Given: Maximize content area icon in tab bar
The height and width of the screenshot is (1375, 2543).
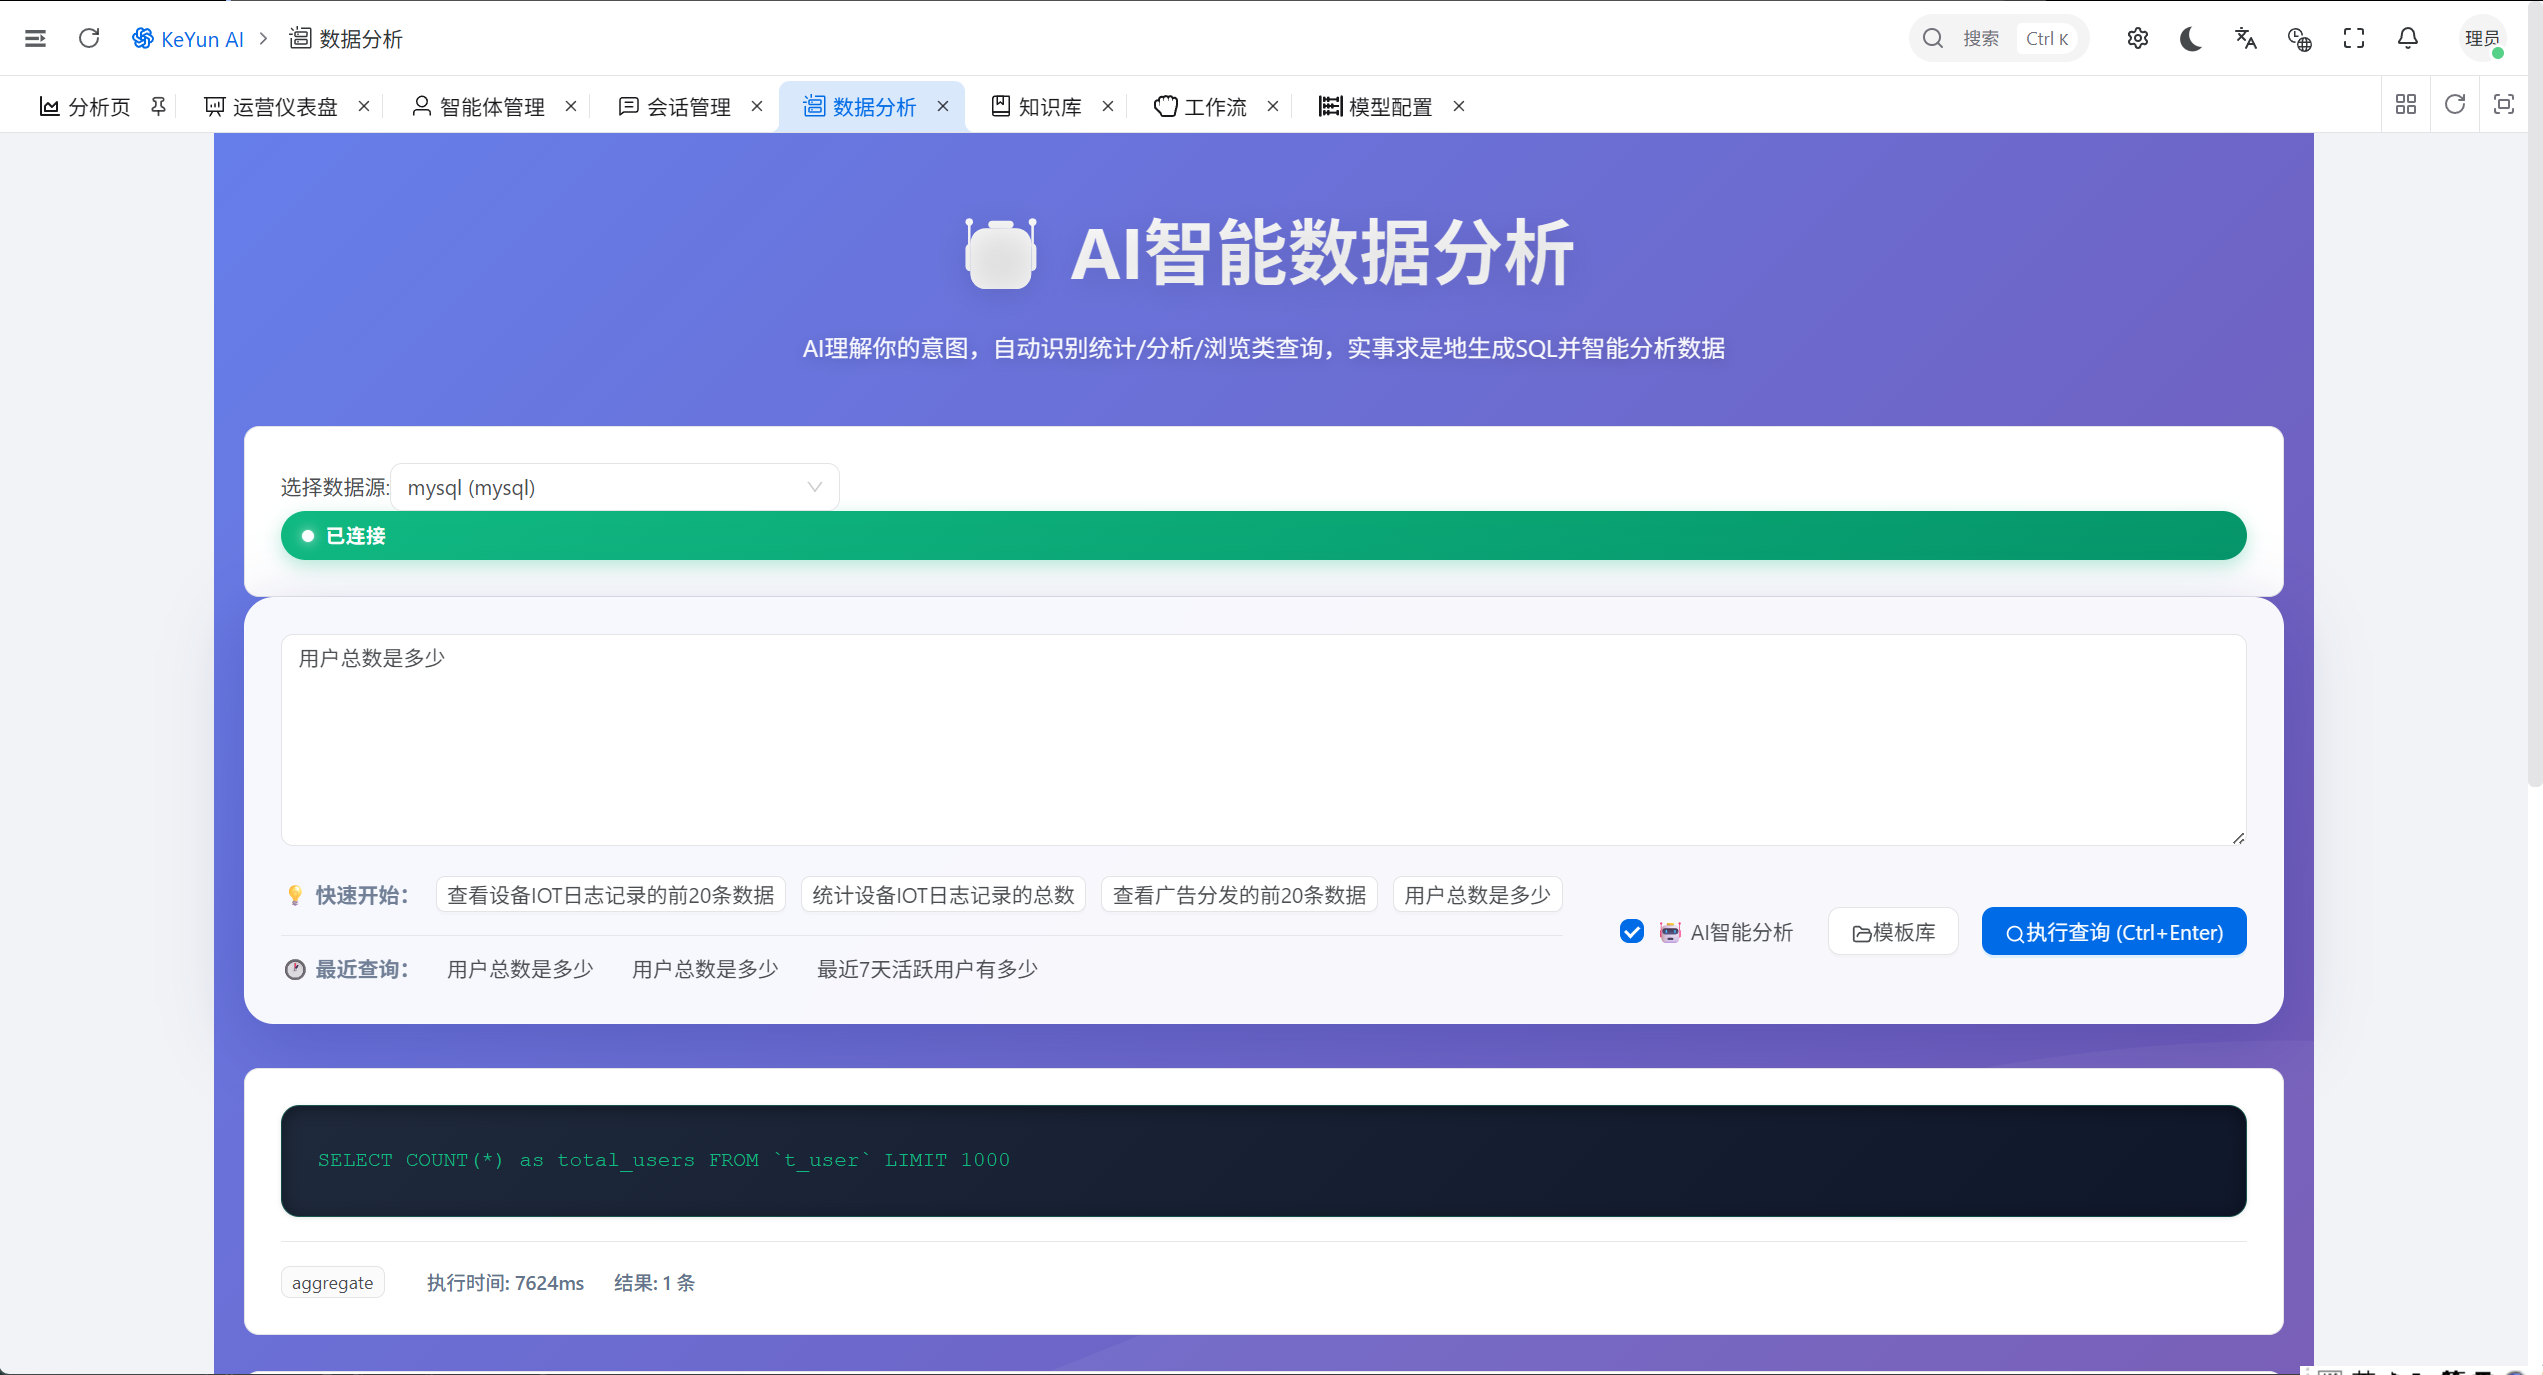Looking at the screenshot, I should click(x=2504, y=104).
